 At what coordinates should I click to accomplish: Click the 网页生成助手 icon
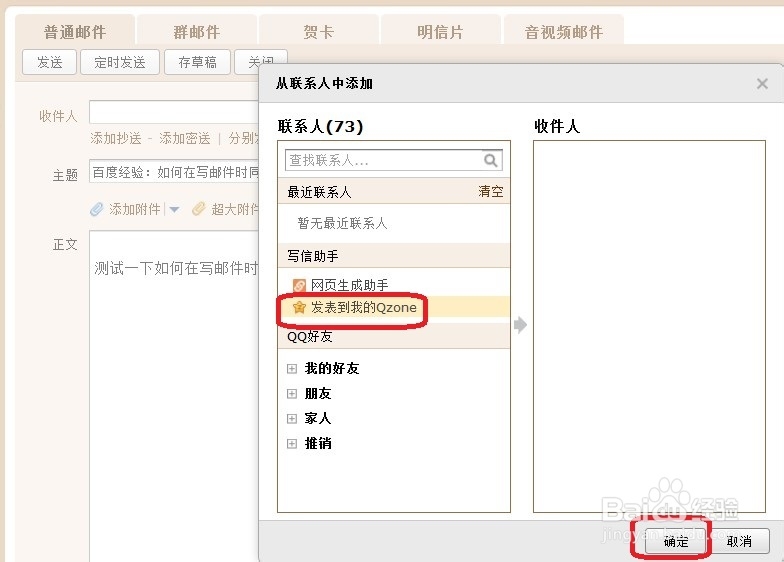[x=299, y=286]
